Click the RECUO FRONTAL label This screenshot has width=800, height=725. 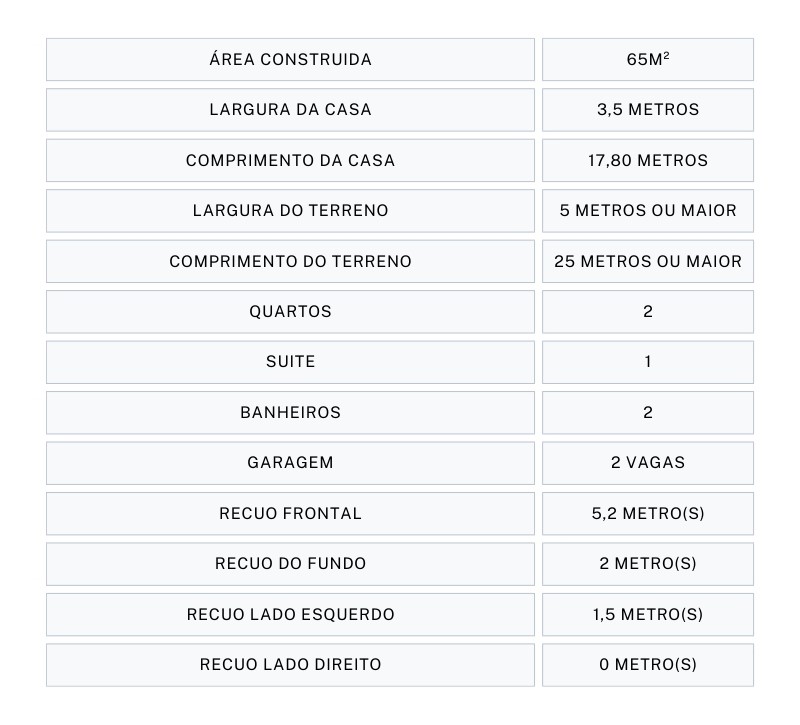(290, 514)
